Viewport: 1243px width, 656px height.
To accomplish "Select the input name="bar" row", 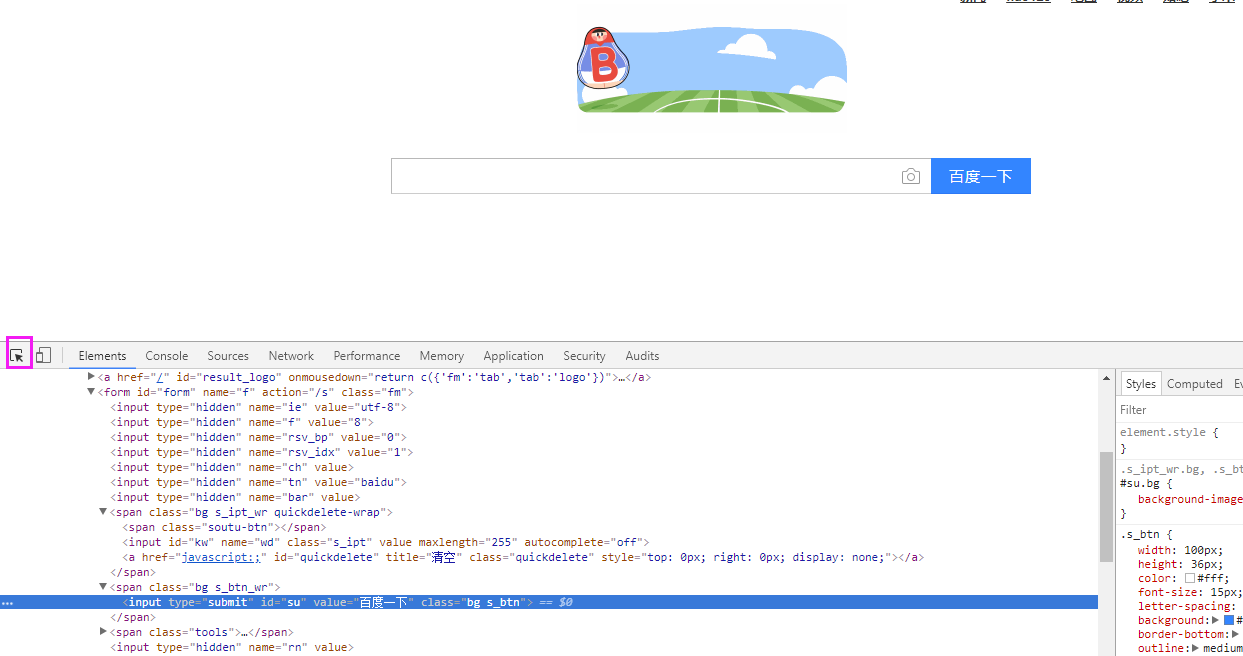I will [235, 497].
